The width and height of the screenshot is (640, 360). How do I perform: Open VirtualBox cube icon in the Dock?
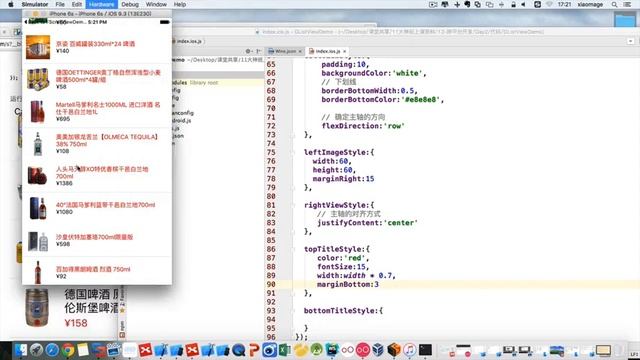pos(378,350)
